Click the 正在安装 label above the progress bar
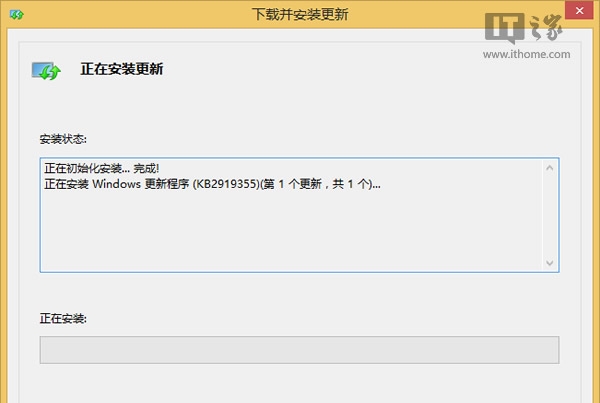Viewport: 600px width, 403px height. [x=65, y=319]
